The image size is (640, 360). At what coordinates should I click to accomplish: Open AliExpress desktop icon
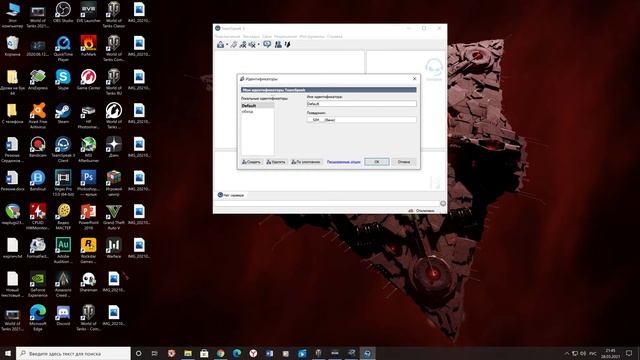(38, 80)
